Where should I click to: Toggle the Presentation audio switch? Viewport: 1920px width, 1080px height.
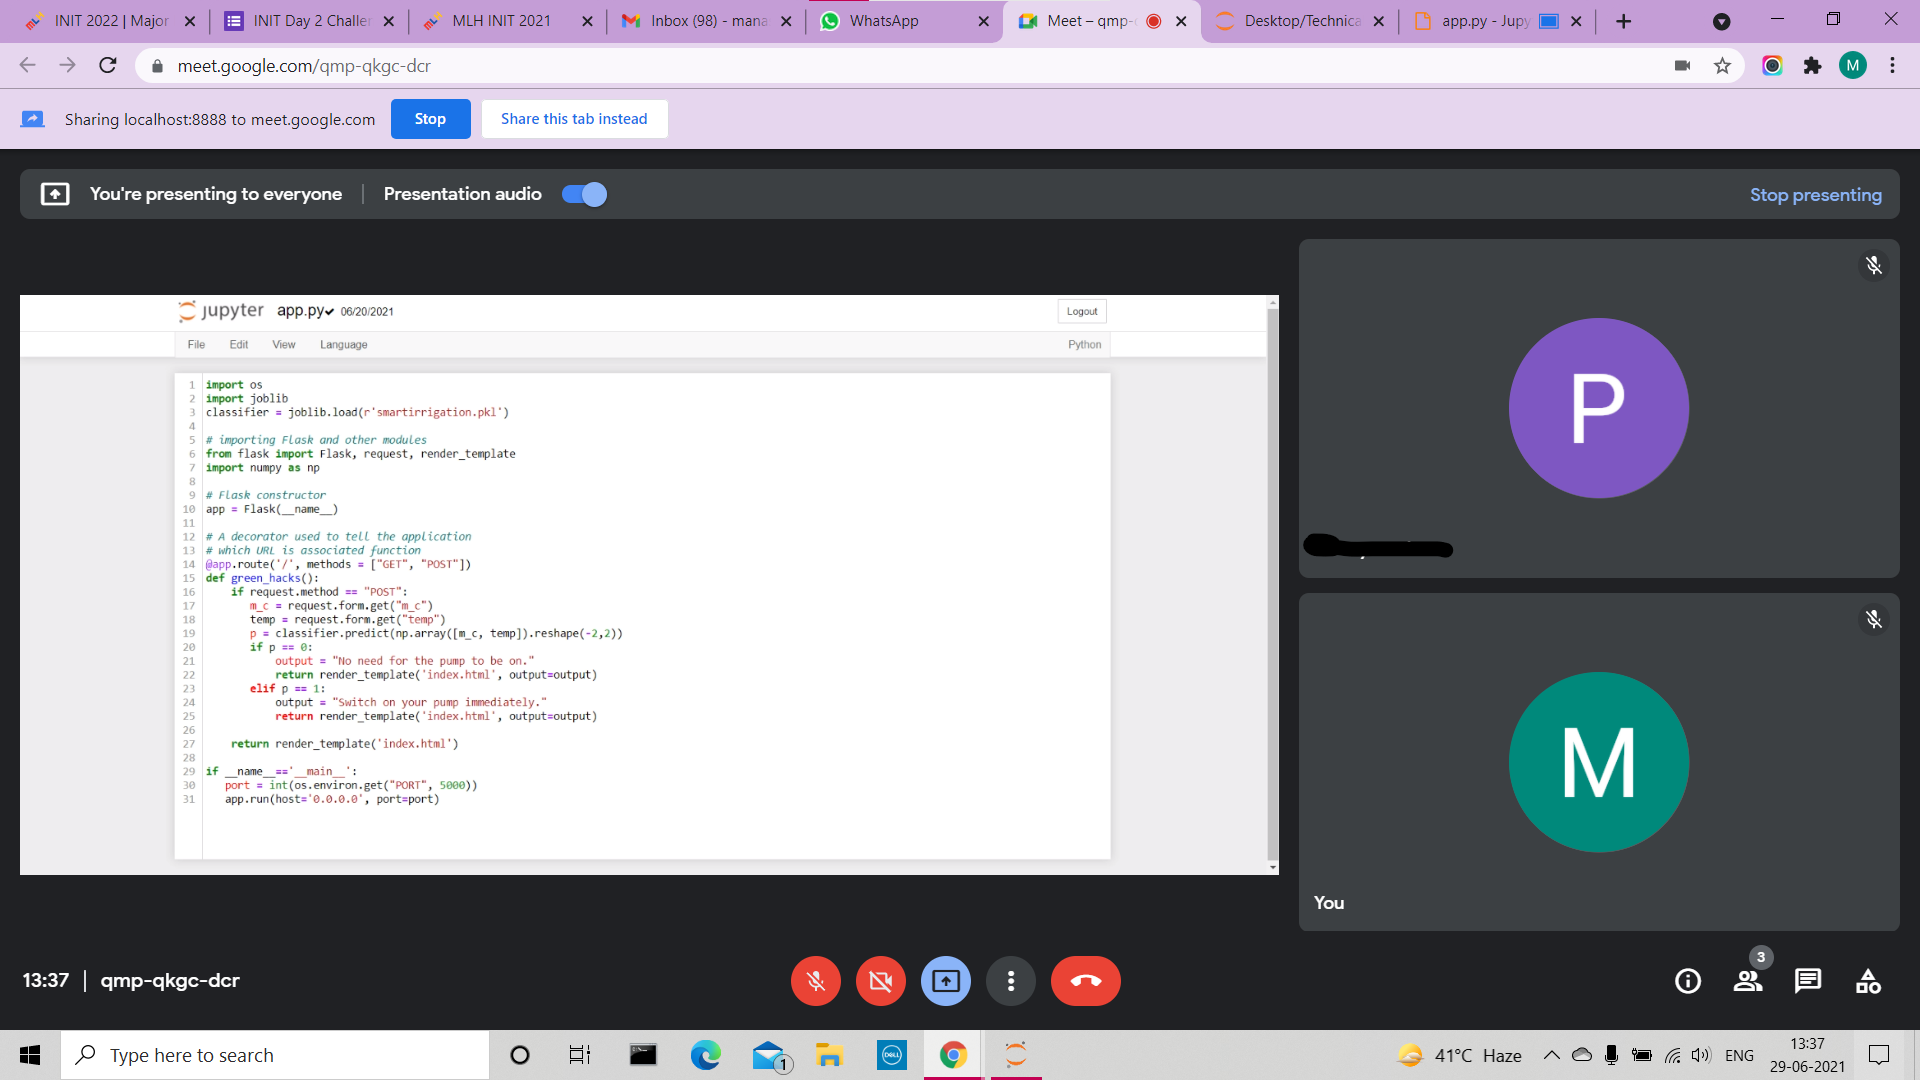click(584, 194)
